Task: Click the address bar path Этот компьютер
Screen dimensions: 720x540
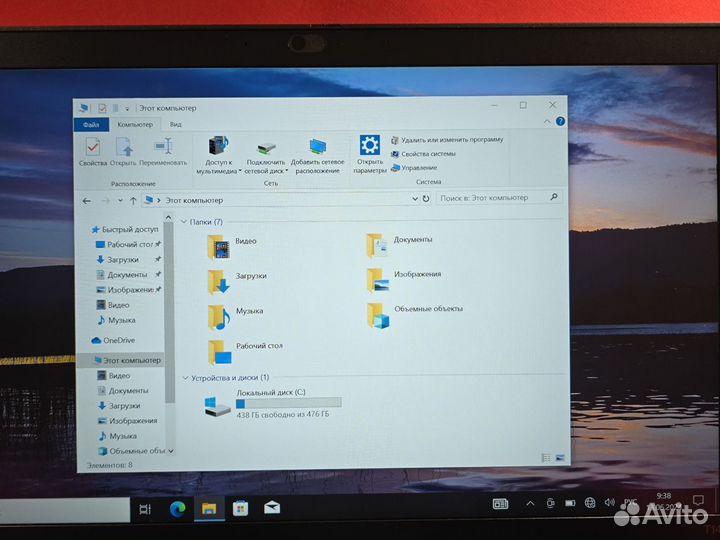Action: [194, 200]
